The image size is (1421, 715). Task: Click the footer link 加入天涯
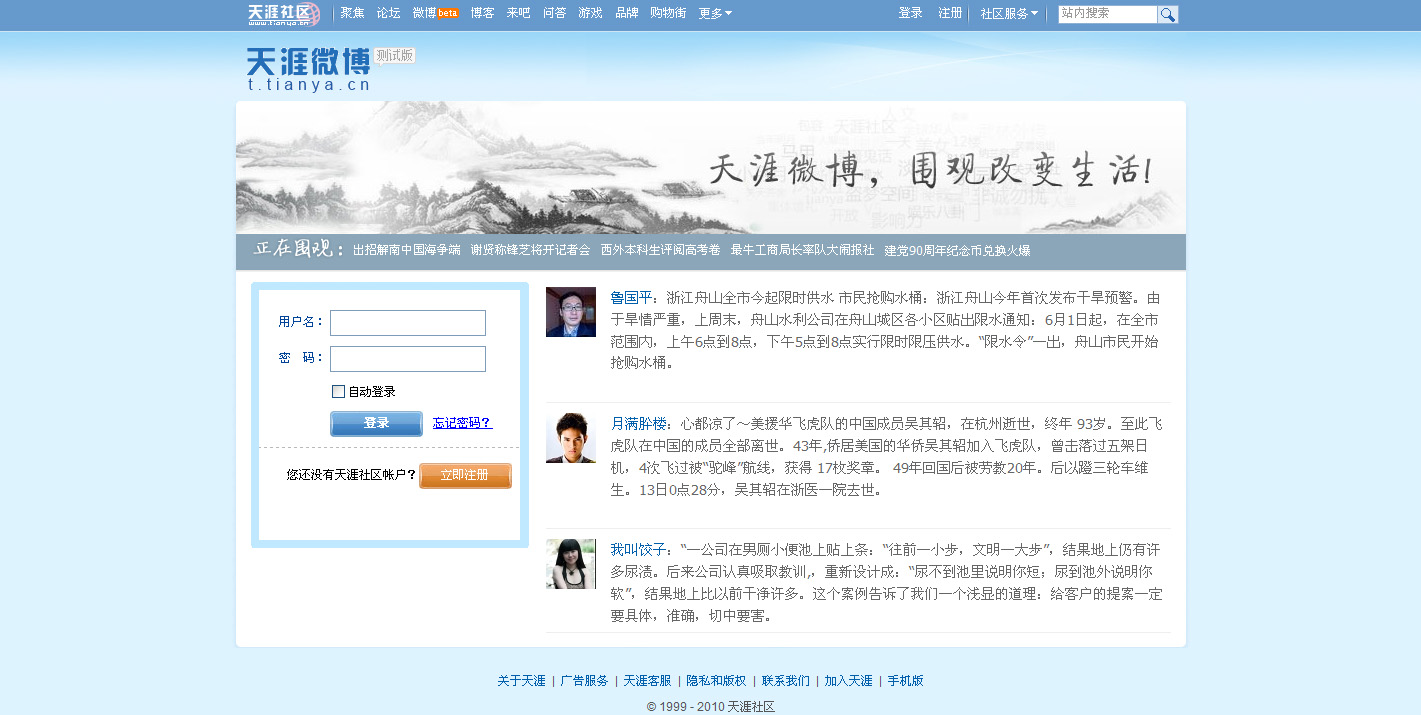pyautogui.click(x=849, y=681)
